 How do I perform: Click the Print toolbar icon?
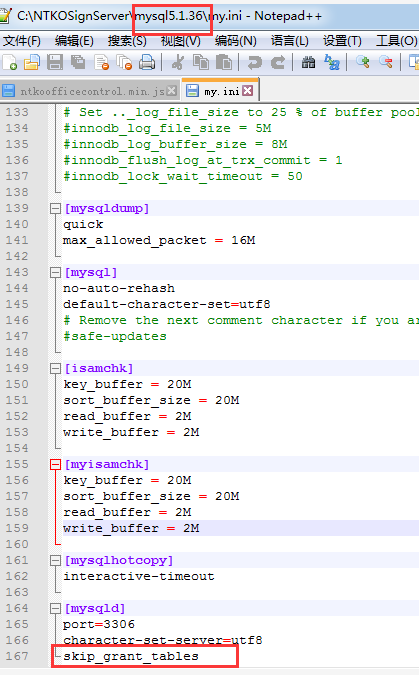click(147, 62)
